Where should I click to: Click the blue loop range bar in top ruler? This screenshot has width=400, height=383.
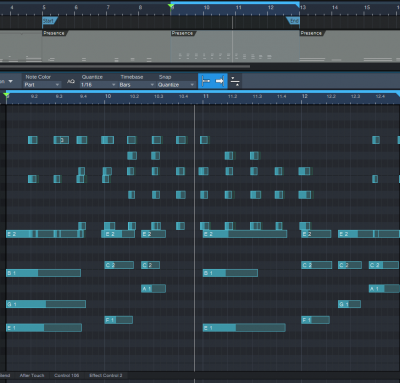(235, 3)
